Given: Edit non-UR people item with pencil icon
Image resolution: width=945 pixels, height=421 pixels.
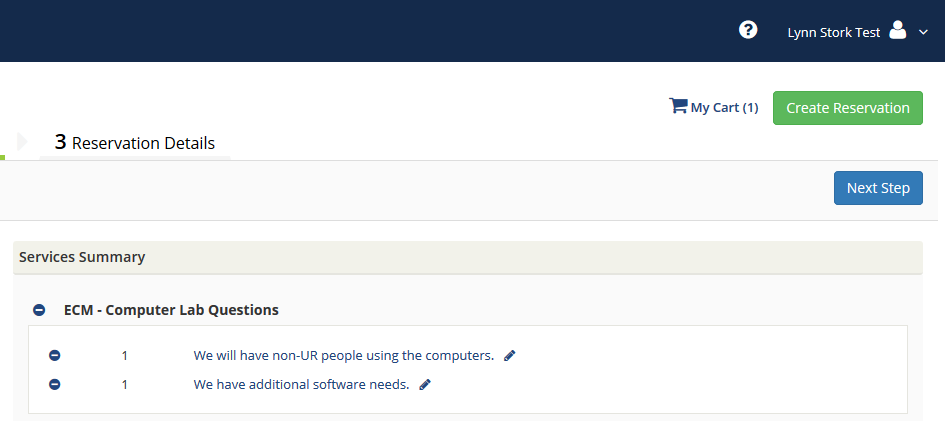Looking at the screenshot, I should (509, 355).
